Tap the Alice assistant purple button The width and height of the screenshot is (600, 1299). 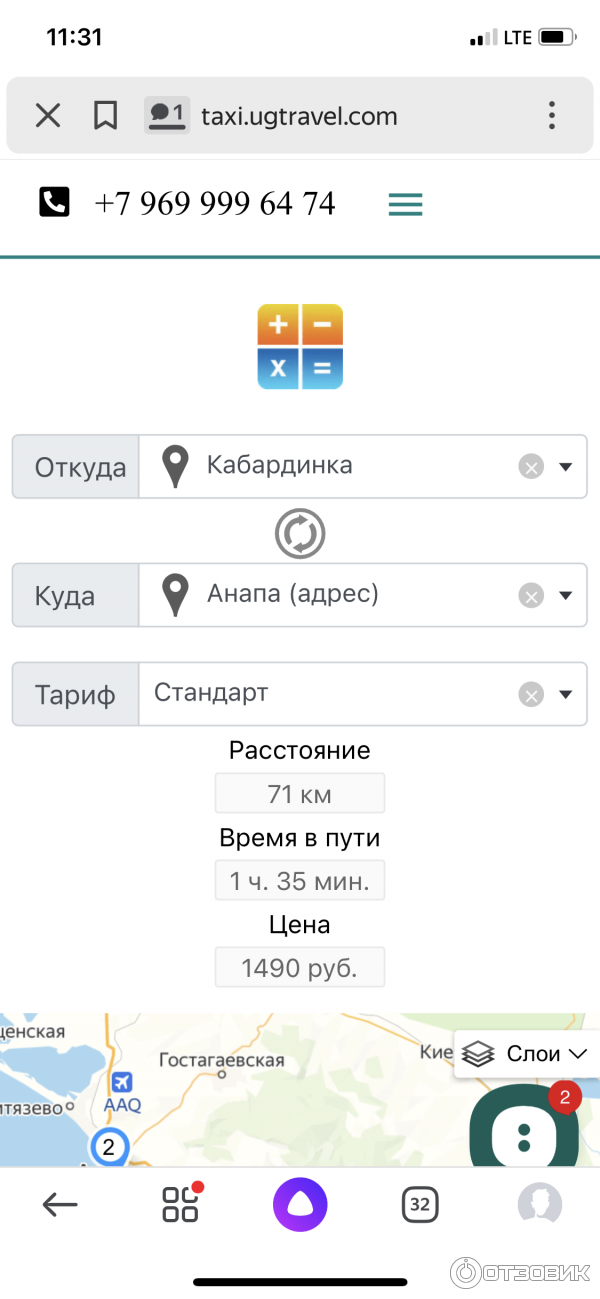click(300, 1205)
